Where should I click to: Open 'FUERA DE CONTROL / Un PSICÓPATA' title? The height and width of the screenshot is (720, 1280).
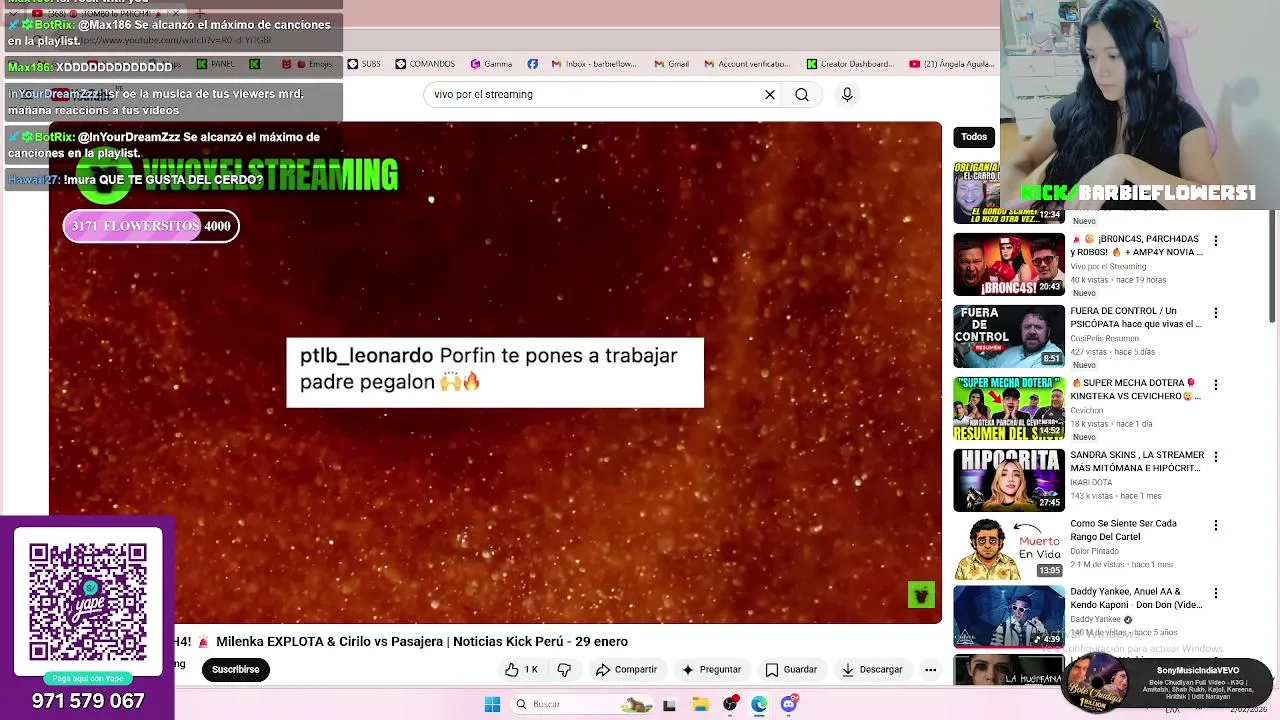pos(1136,318)
